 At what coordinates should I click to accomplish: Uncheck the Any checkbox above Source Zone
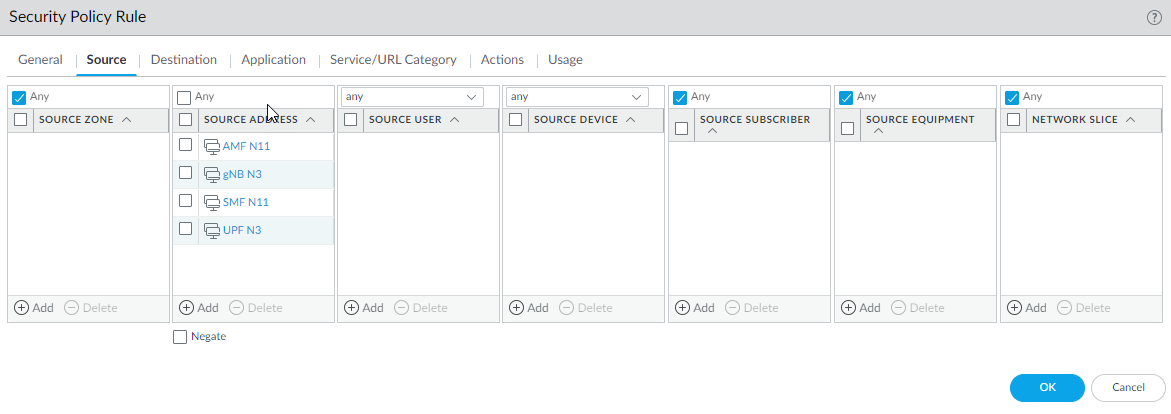tap(19, 97)
